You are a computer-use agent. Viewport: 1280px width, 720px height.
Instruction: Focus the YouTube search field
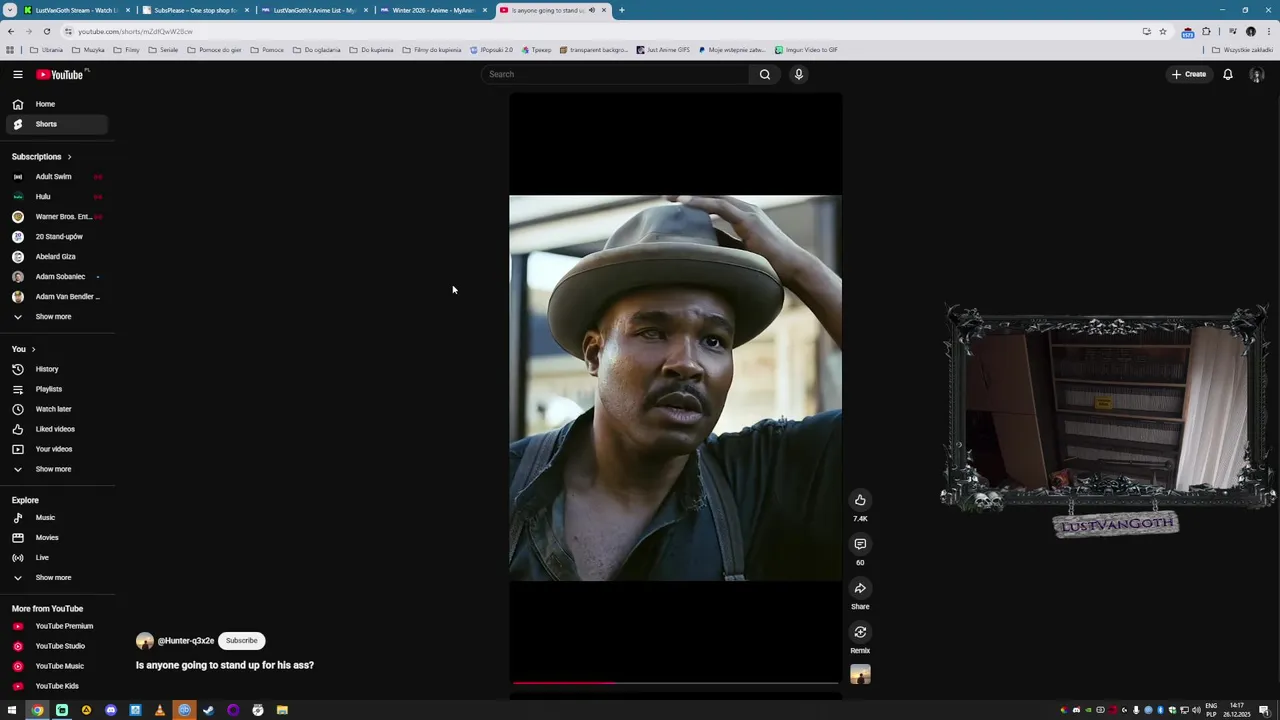pos(615,74)
